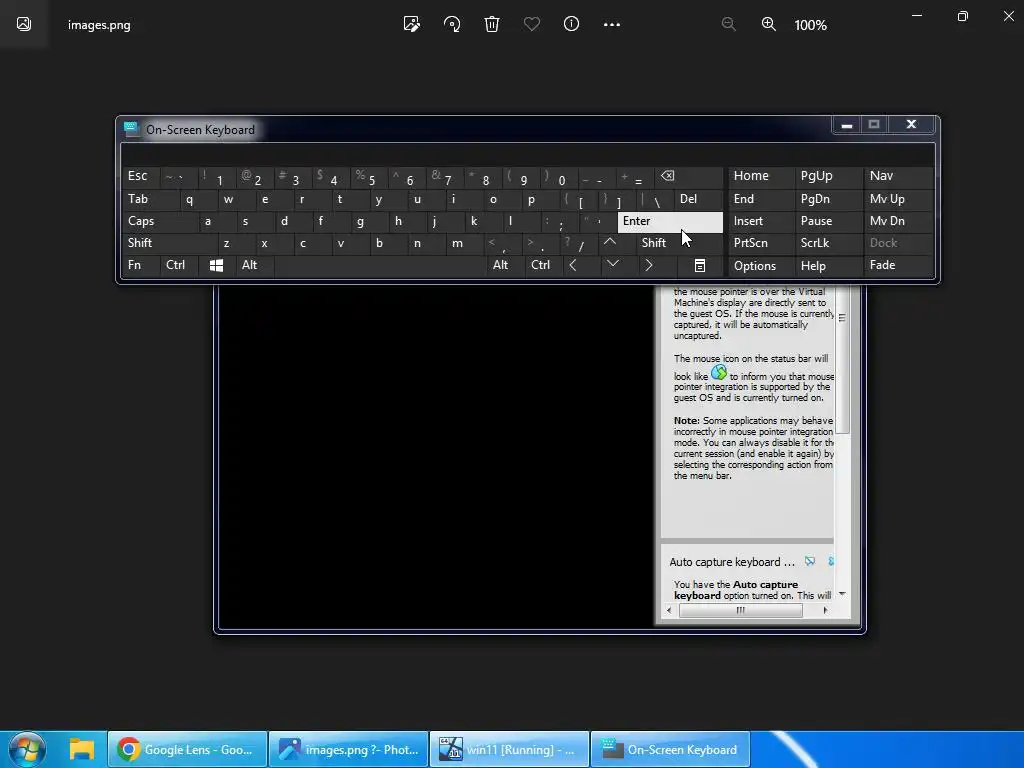Toggle the left Ctrl key

[x=179, y=265]
